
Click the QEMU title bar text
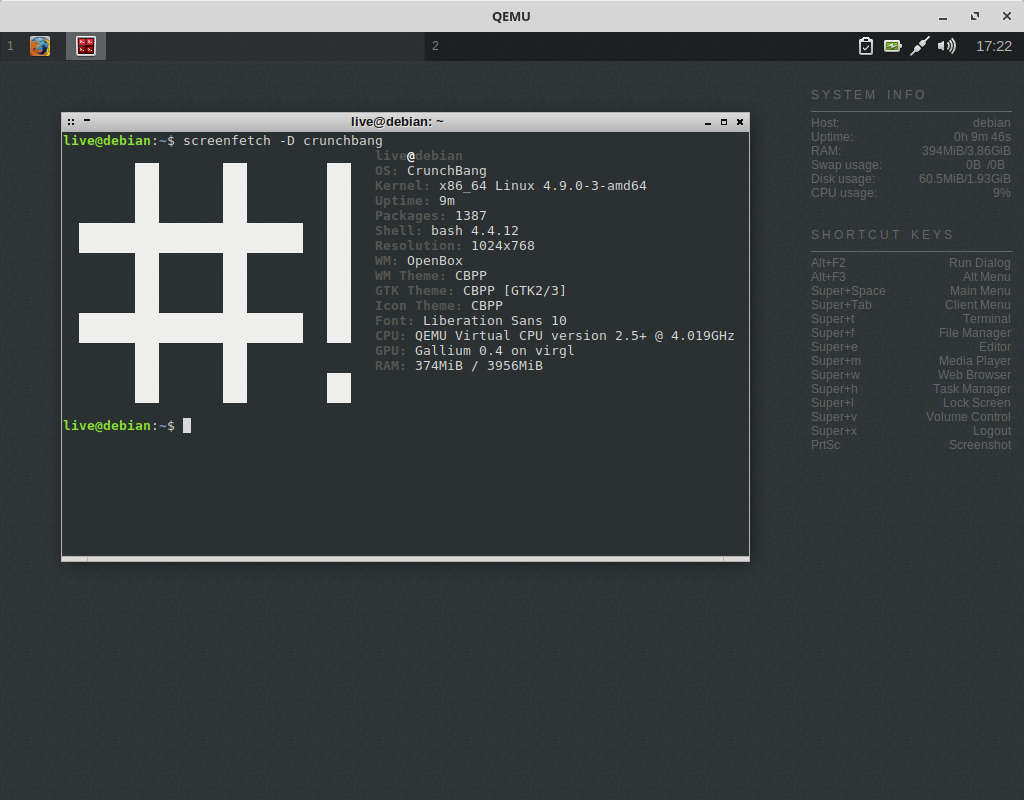tap(511, 16)
